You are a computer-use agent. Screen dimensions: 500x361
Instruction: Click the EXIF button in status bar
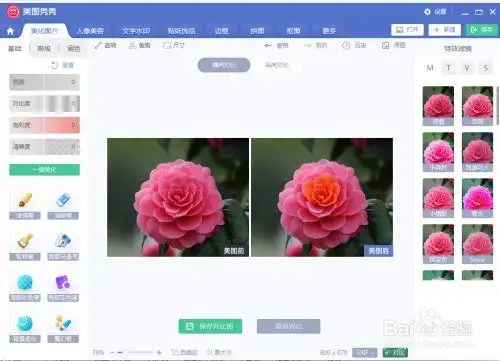365,352
